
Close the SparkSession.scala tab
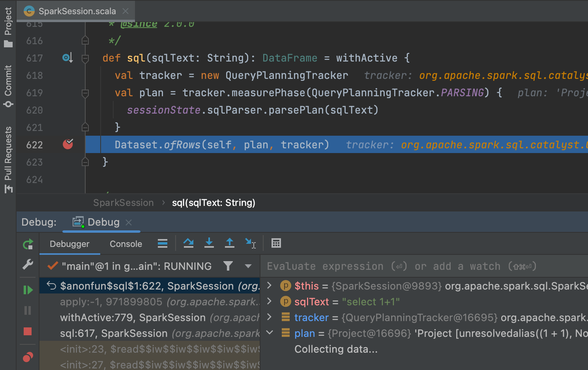(126, 11)
